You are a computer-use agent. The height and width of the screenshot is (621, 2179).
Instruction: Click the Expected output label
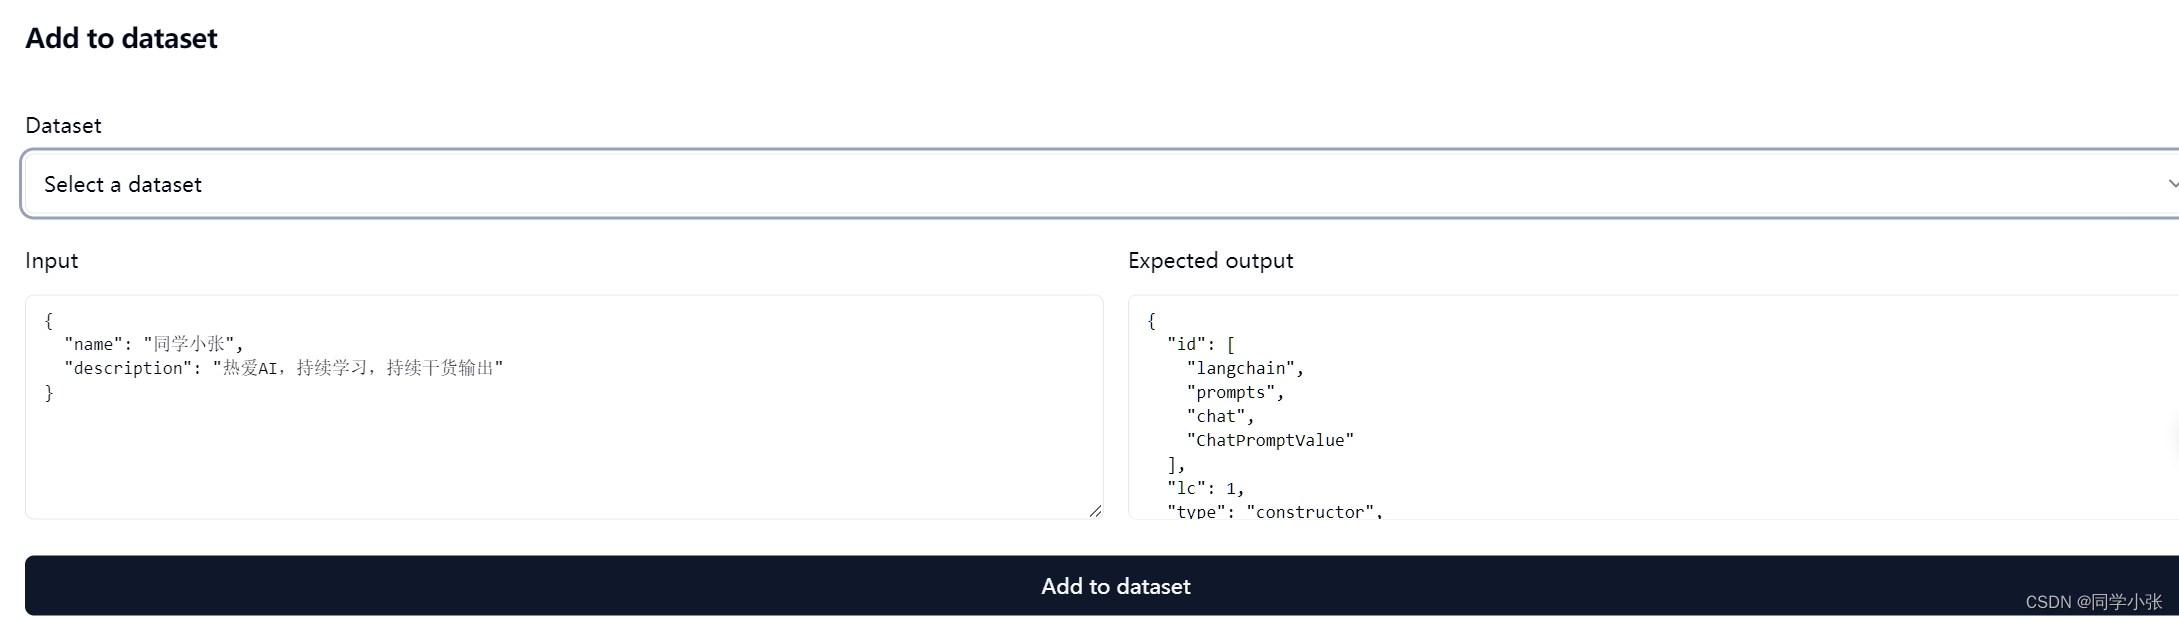[x=1210, y=261]
